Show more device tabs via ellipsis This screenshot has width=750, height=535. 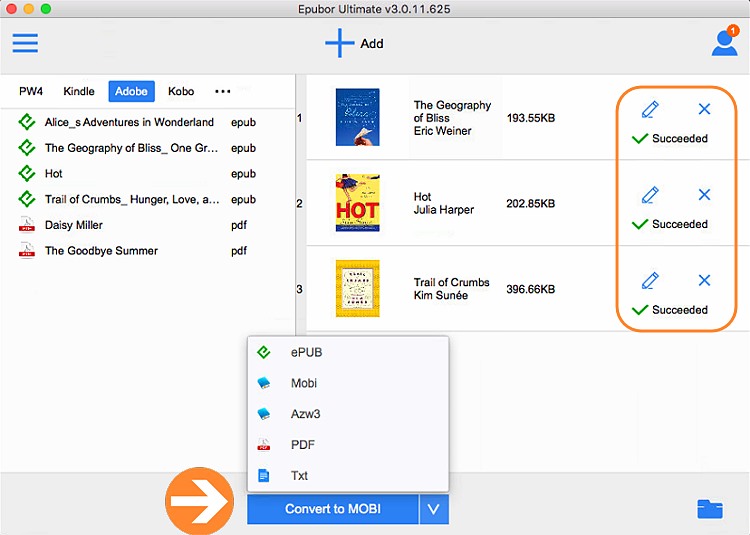[223, 91]
